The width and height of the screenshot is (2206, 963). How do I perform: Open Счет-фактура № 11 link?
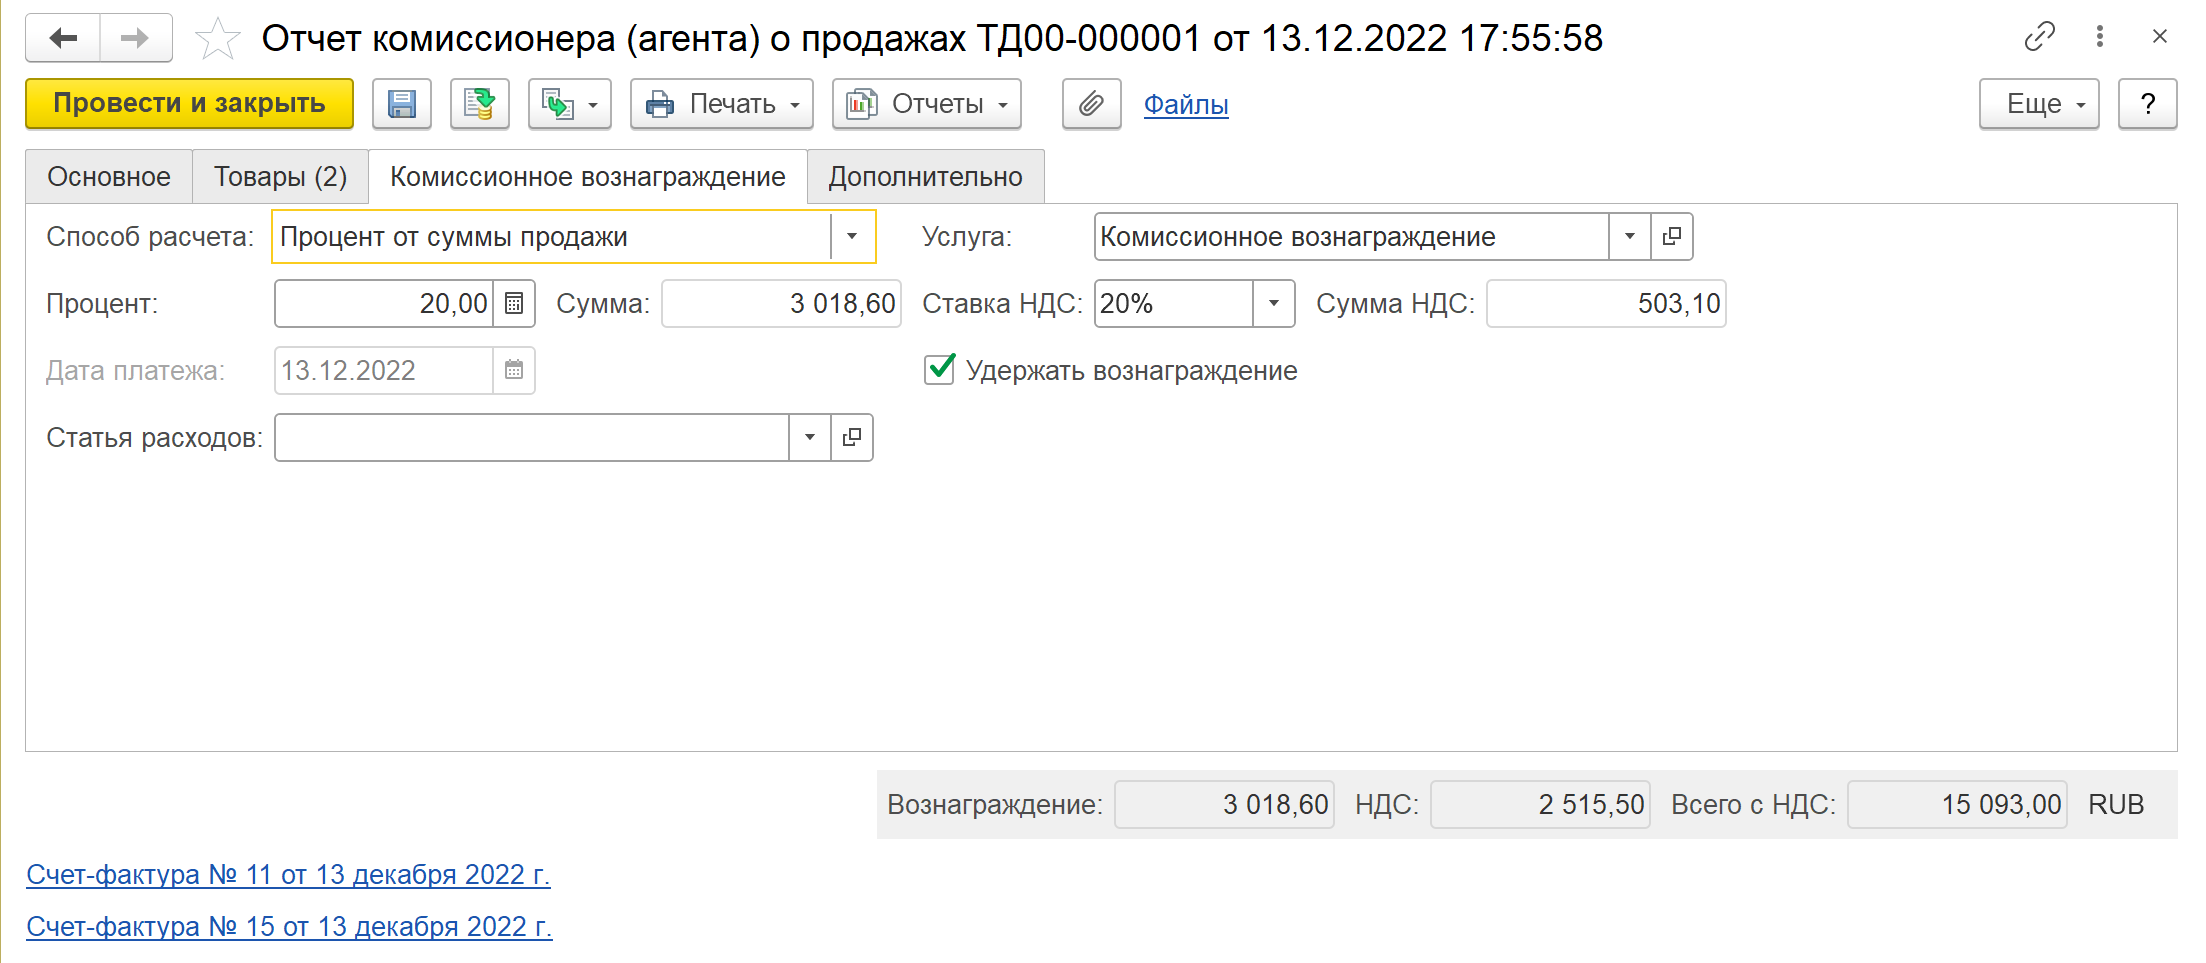(288, 874)
